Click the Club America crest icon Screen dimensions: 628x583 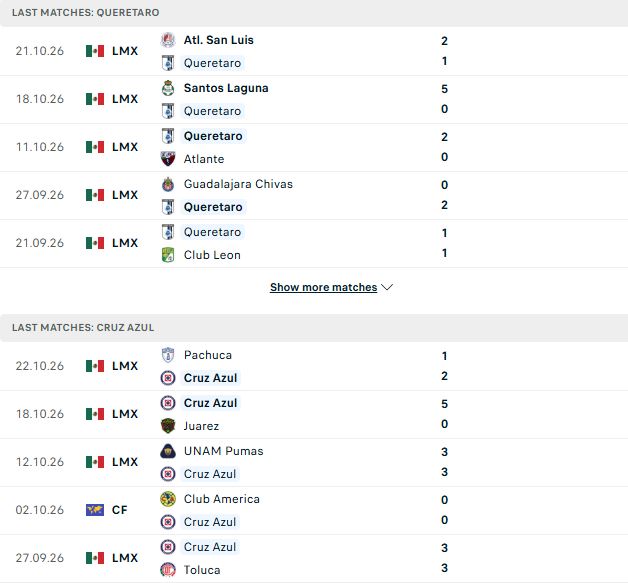click(x=168, y=499)
